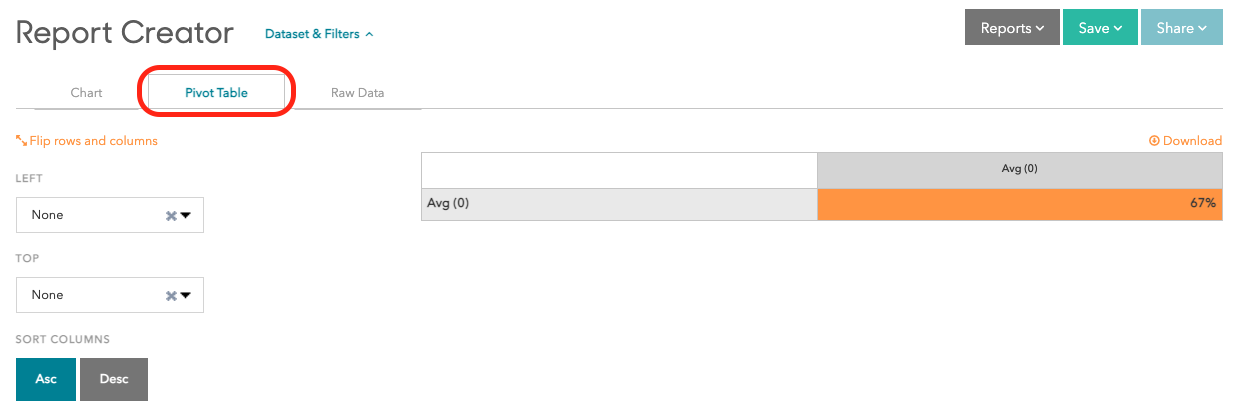Open the Reports dropdown menu
1242x412 pixels.
pyautogui.click(x=1012, y=28)
